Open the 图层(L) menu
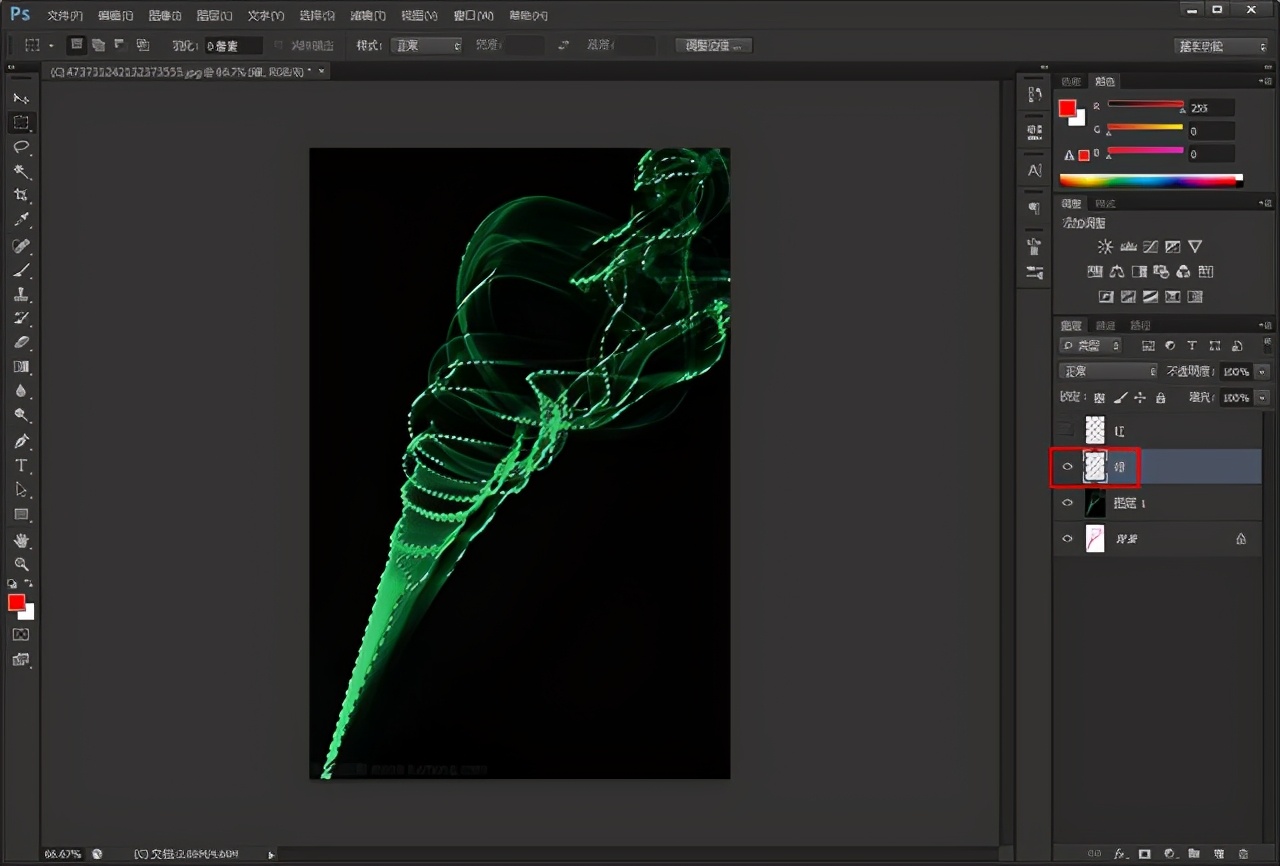Viewport: 1280px width, 866px height. point(214,16)
